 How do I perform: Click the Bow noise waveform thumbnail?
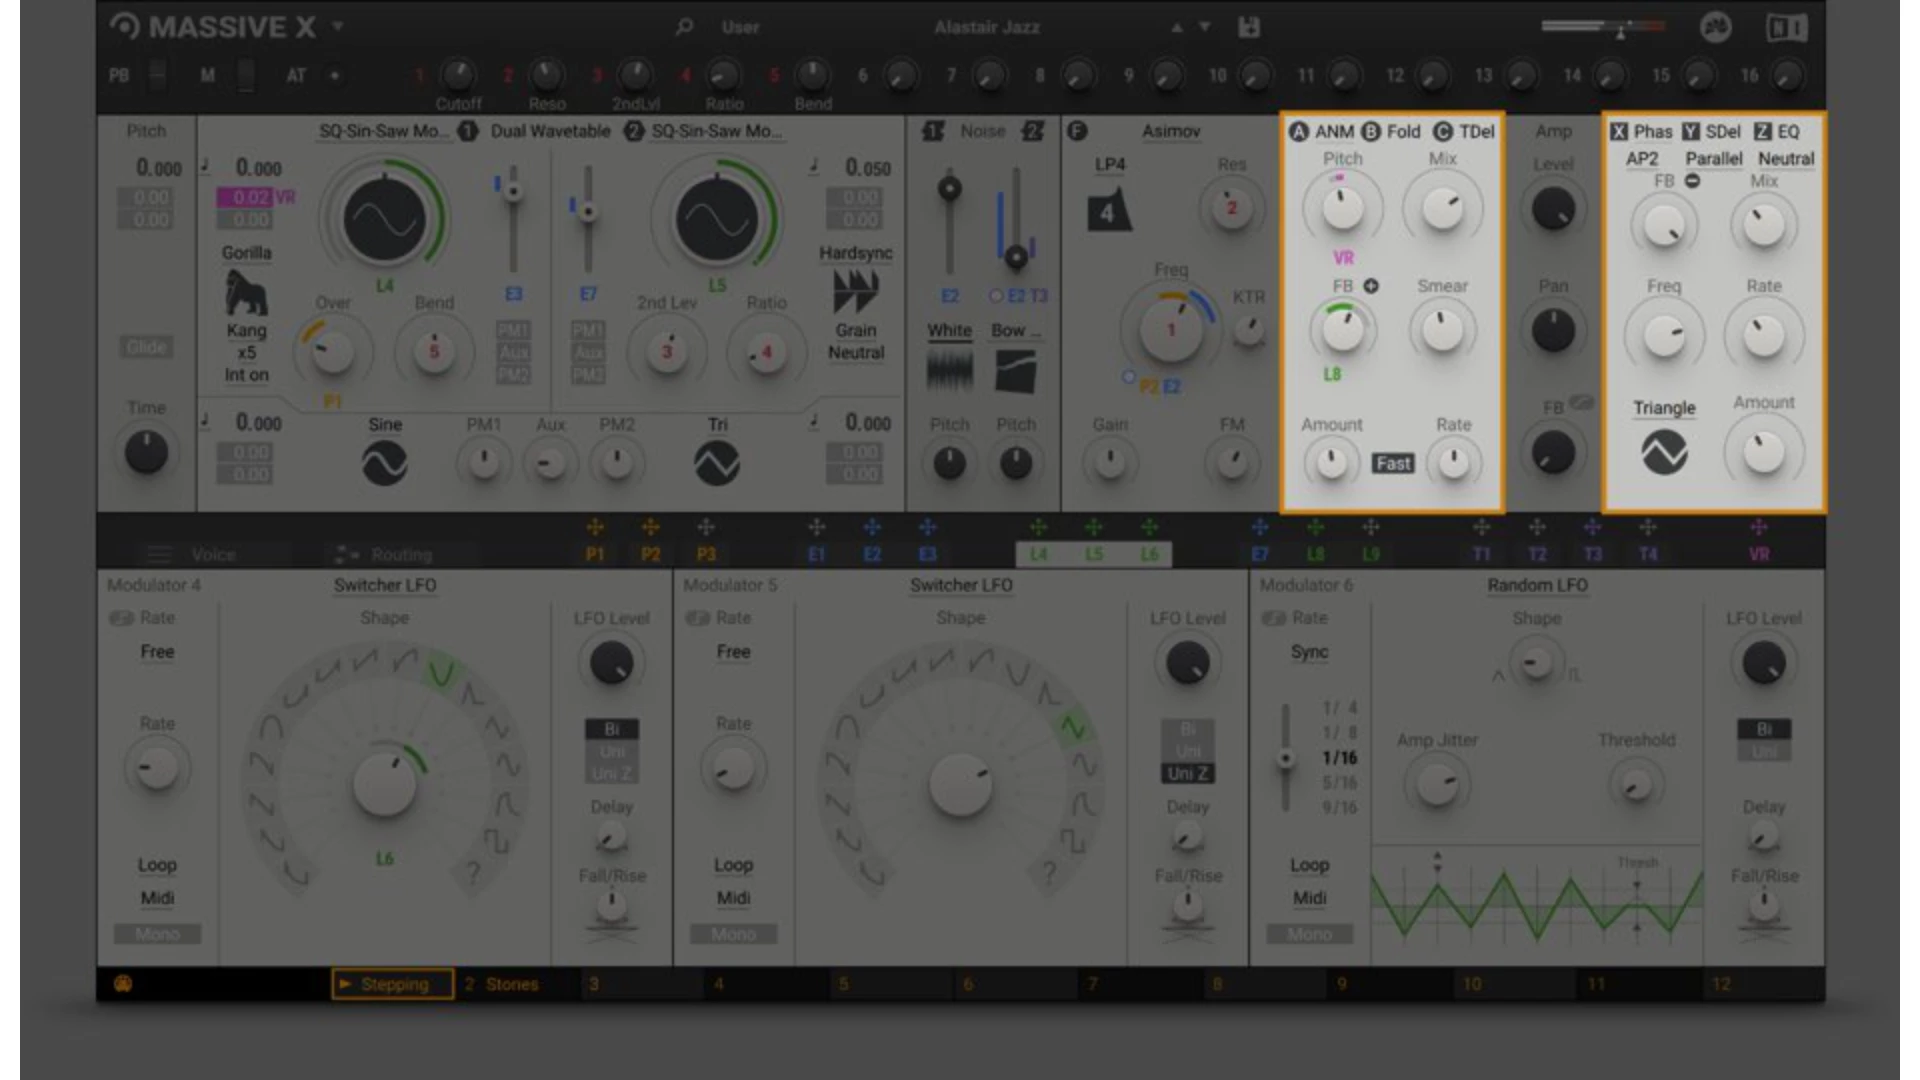click(x=1016, y=371)
